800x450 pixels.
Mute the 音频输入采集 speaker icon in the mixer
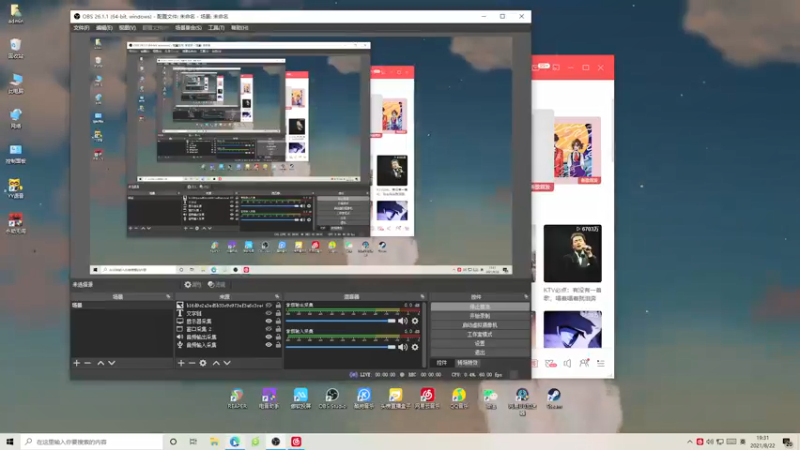[403, 347]
